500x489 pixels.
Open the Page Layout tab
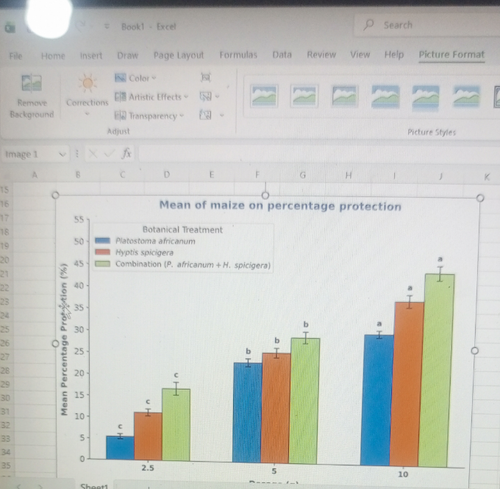(178, 55)
